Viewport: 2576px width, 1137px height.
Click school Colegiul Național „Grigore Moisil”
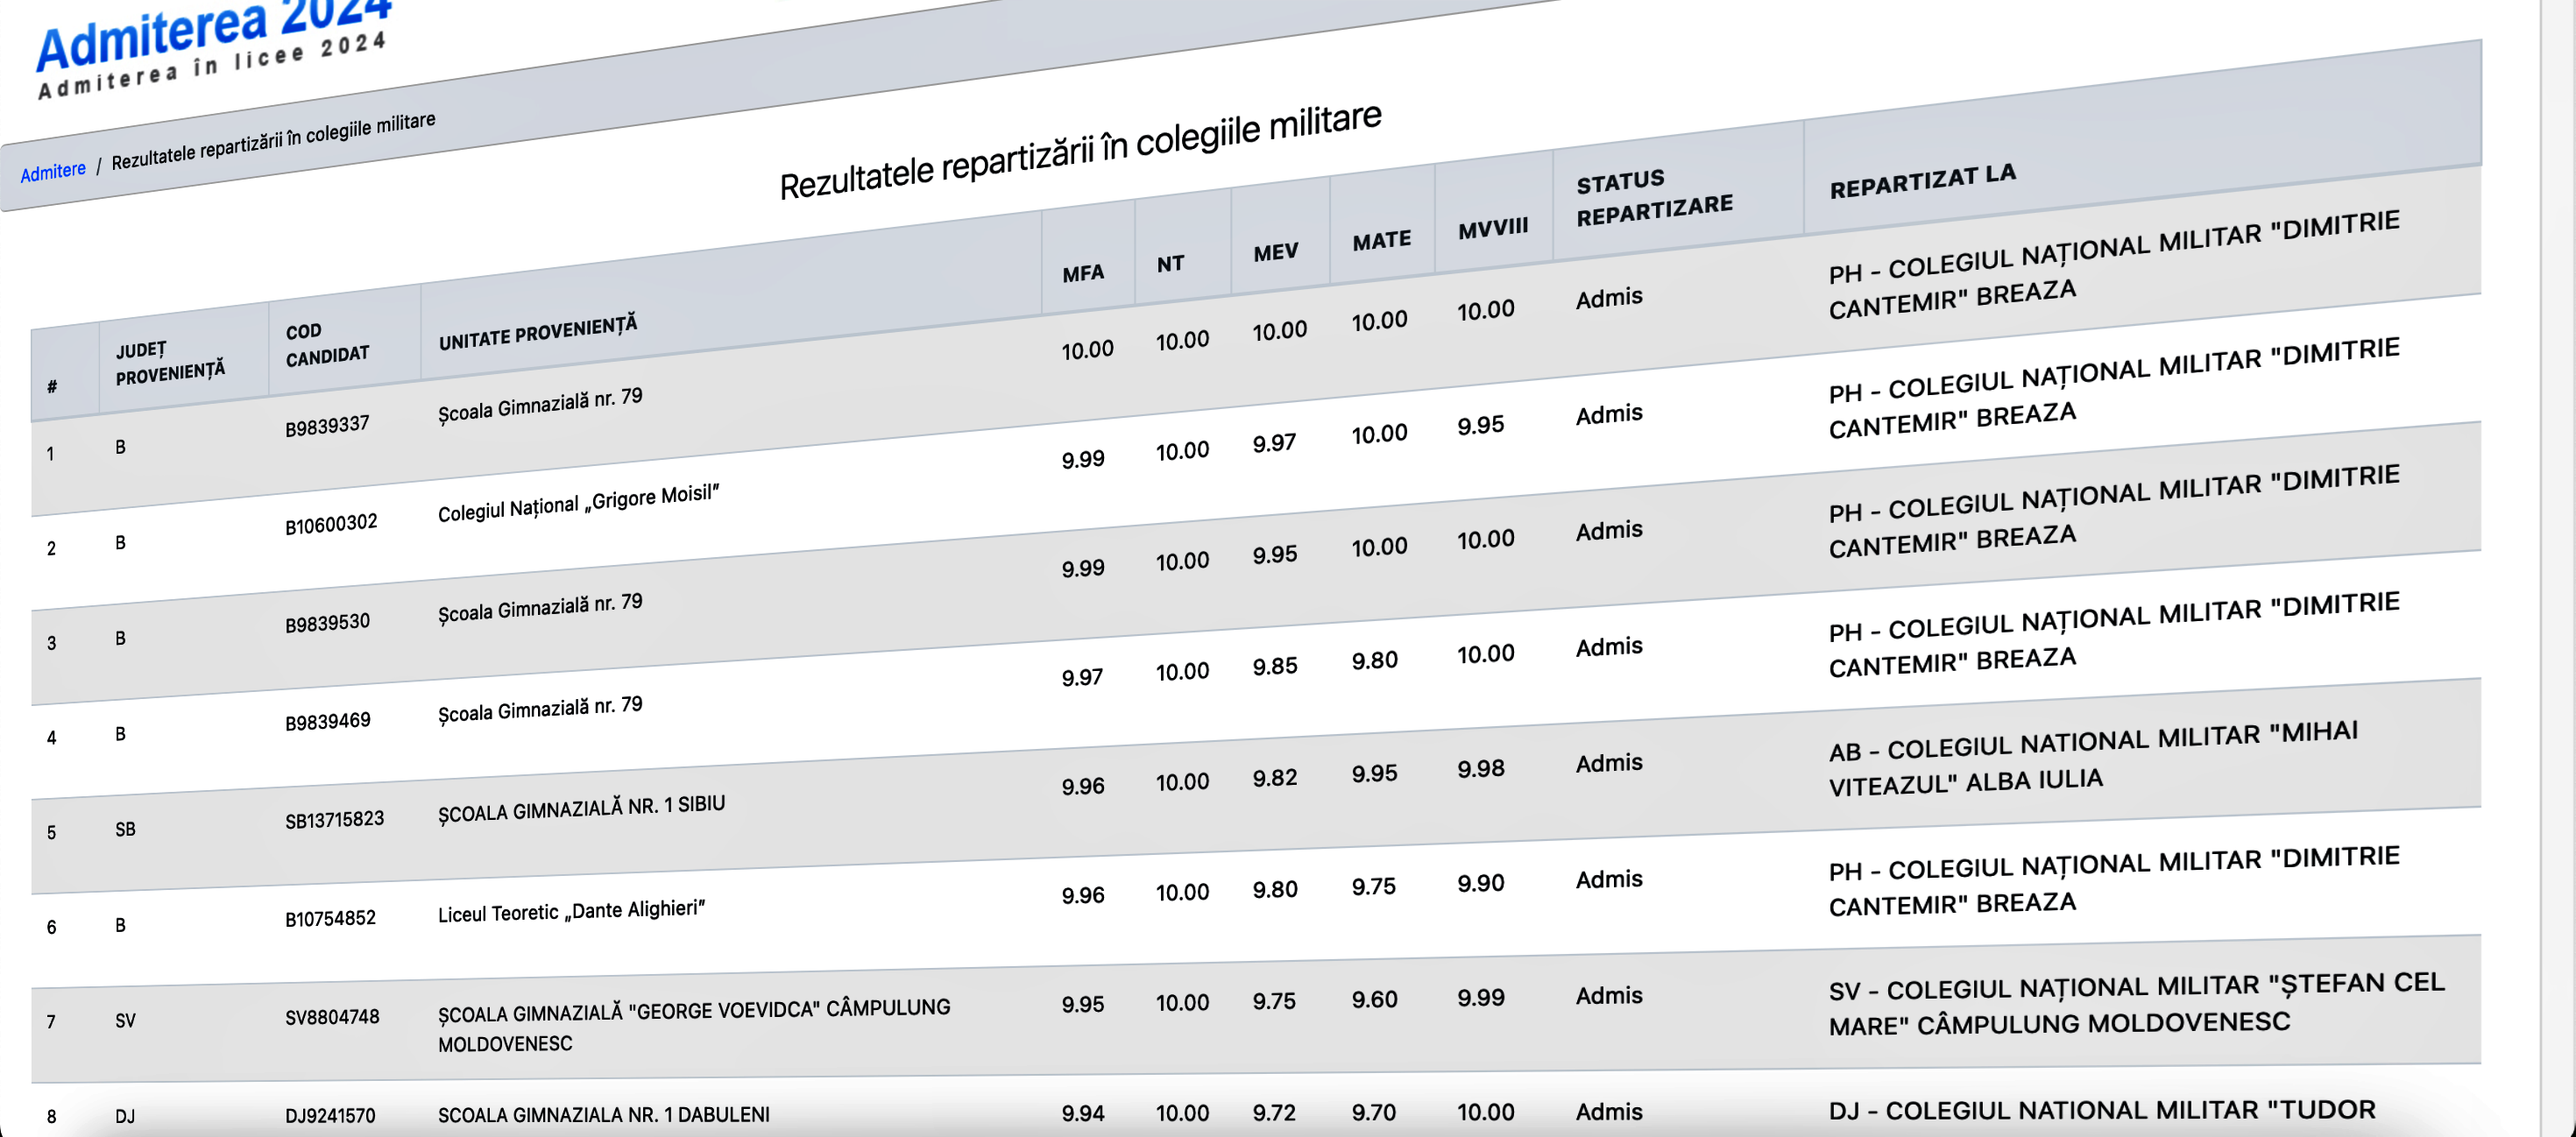[578, 503]
